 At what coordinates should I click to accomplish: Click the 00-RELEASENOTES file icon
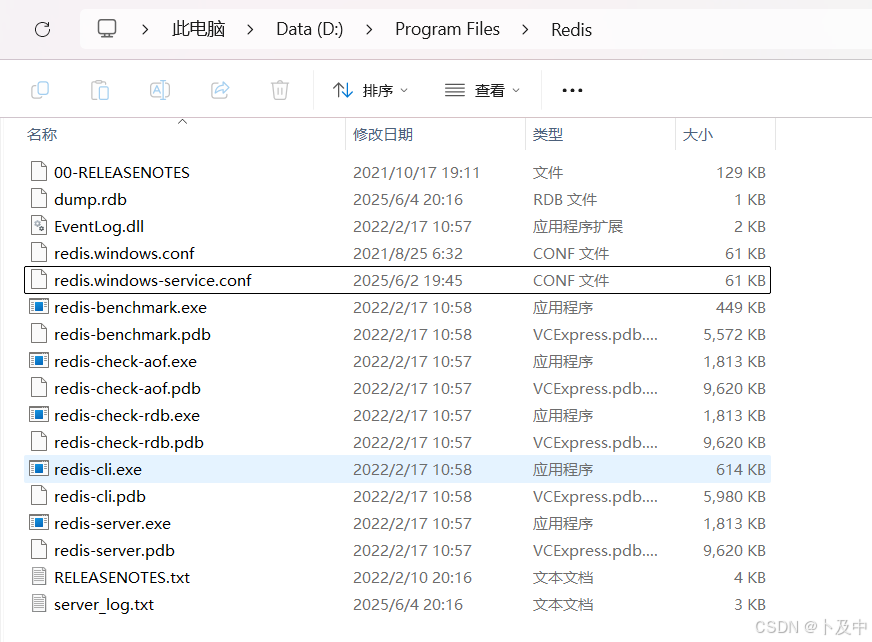[x=39, y=171]
